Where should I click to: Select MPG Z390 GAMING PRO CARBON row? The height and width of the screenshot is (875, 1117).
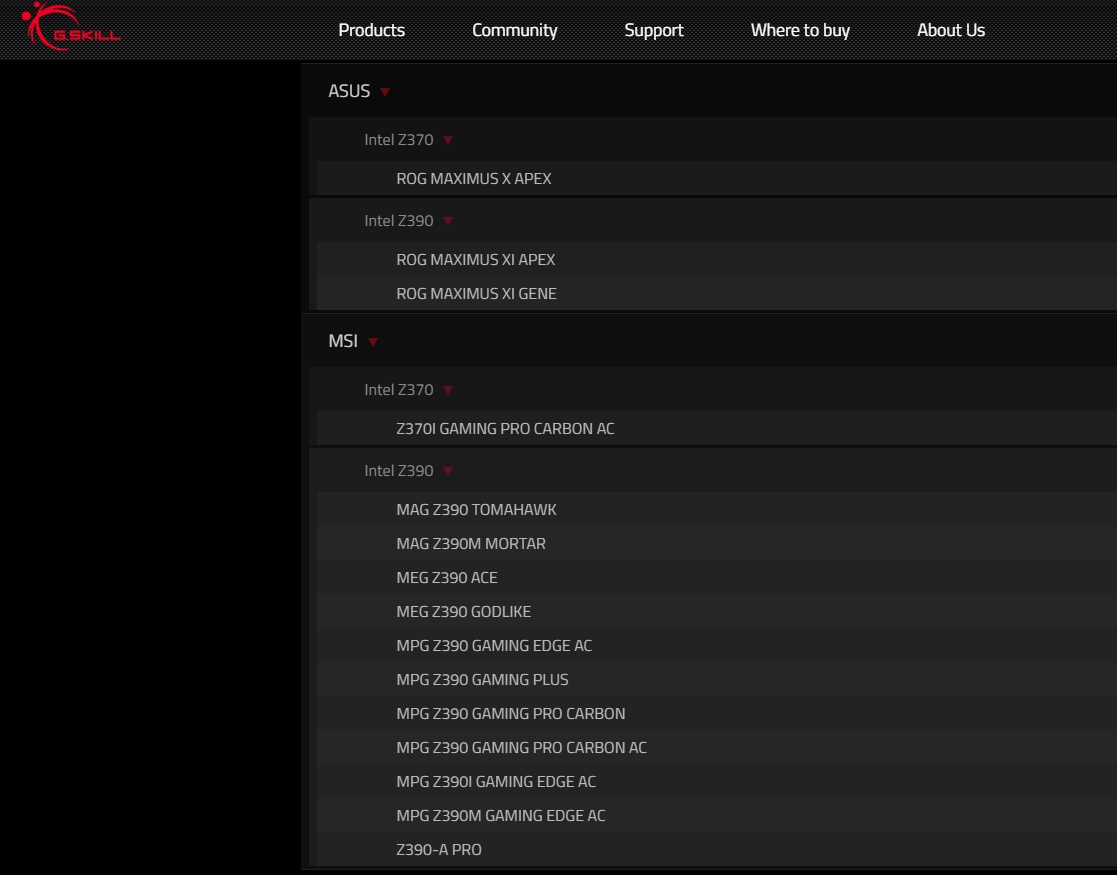click(x=717, y=714)
